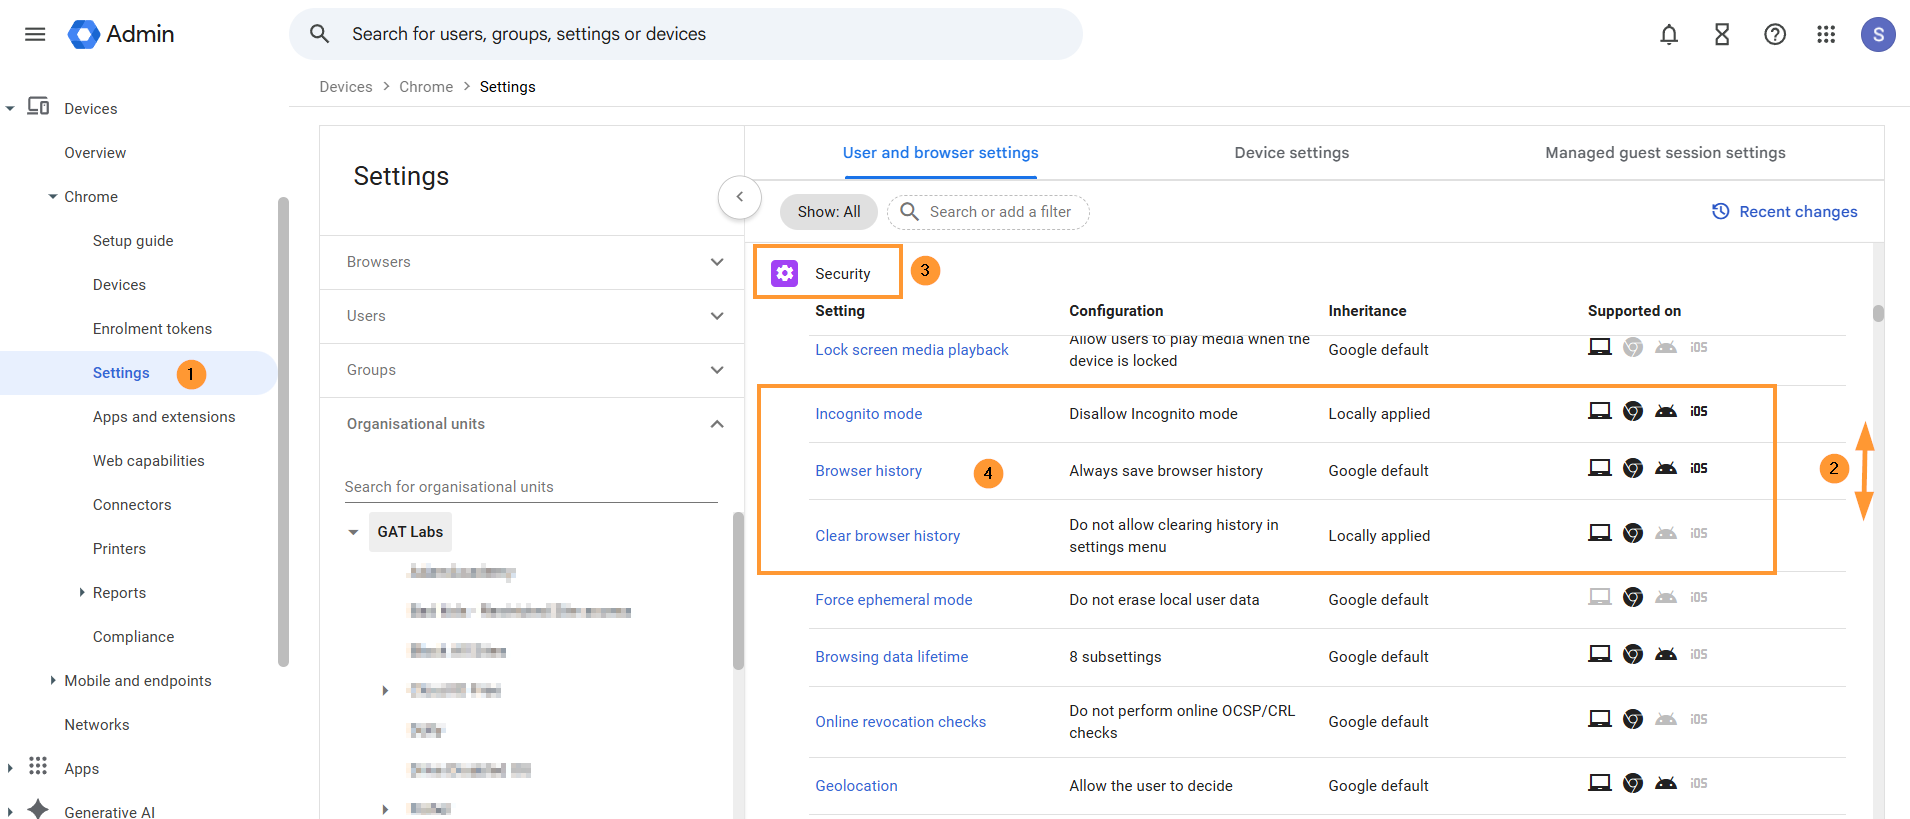Expand the Browsers section
Screen dimensions: 1910x819
(x=716, y=262)
